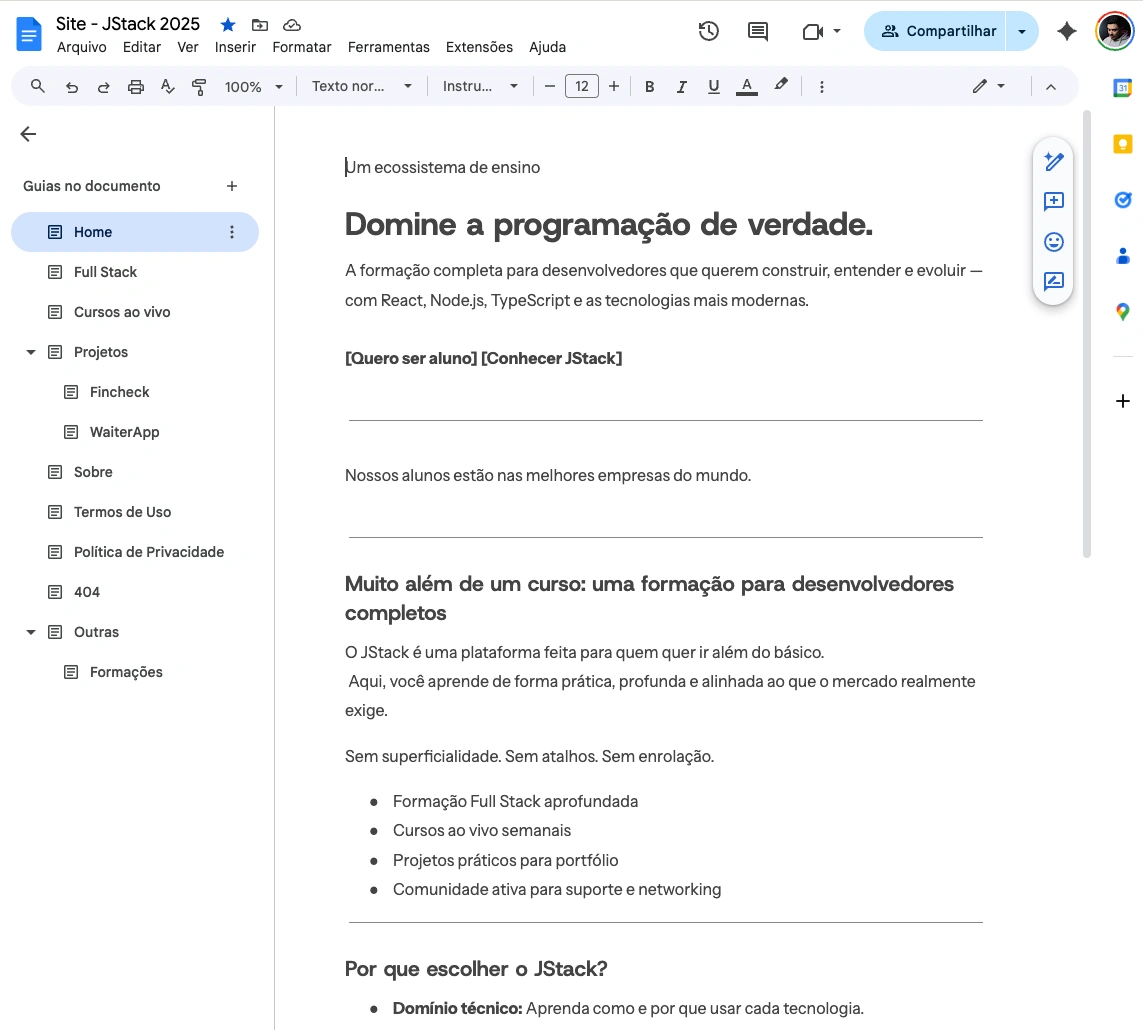Collapse the Projetos tab group

coord(31,352)
